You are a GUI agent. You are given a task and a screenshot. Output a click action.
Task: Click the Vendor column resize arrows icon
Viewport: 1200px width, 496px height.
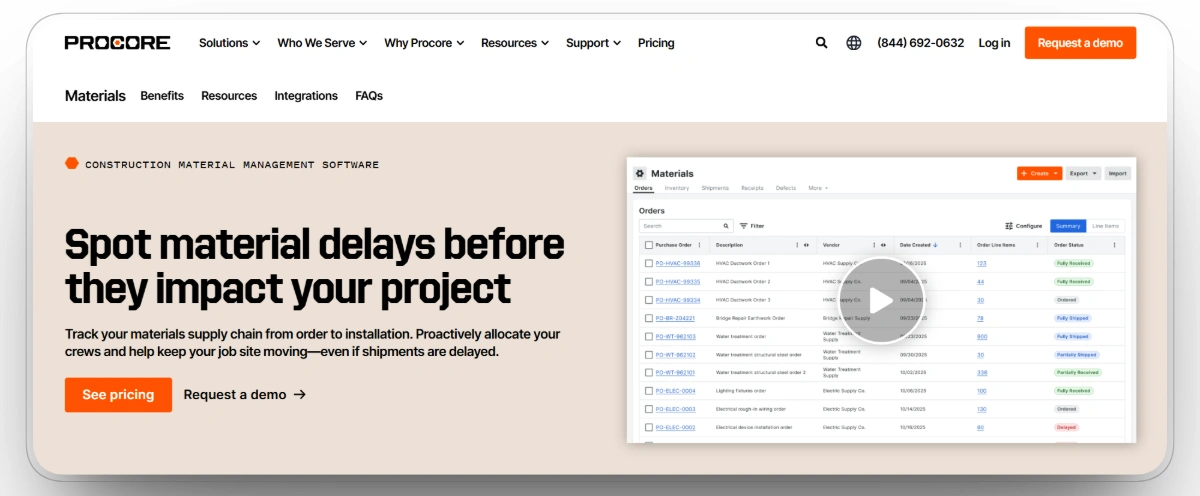point(883,245)
